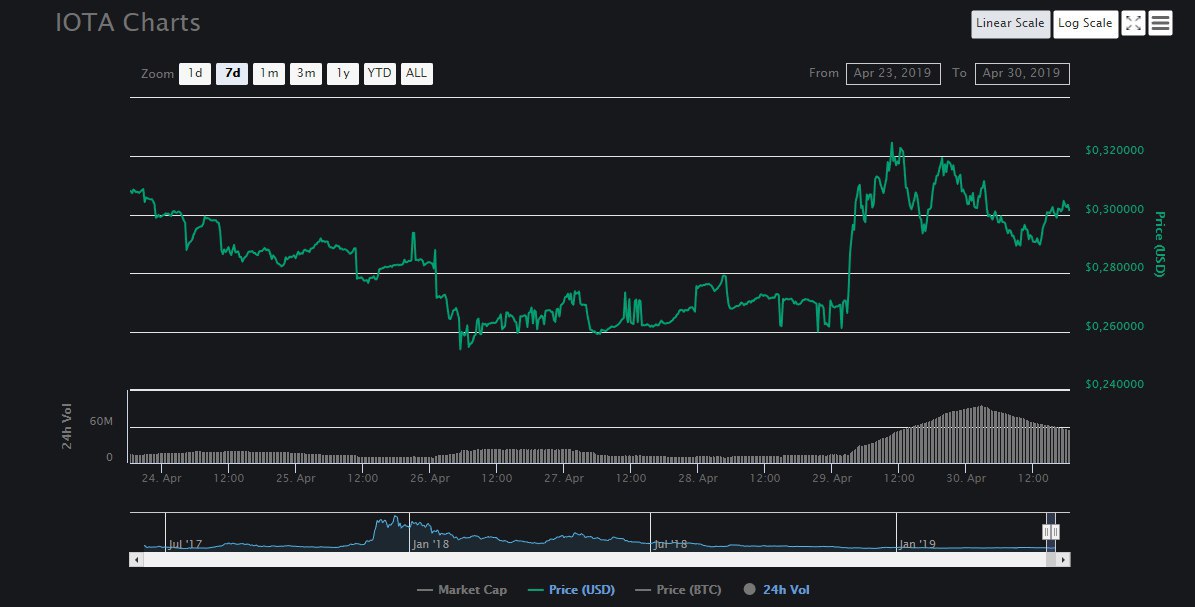Click navigator scrollbar right arrow
The width and height of the screenshot is (1195, 607).
tap(1063, 560)
